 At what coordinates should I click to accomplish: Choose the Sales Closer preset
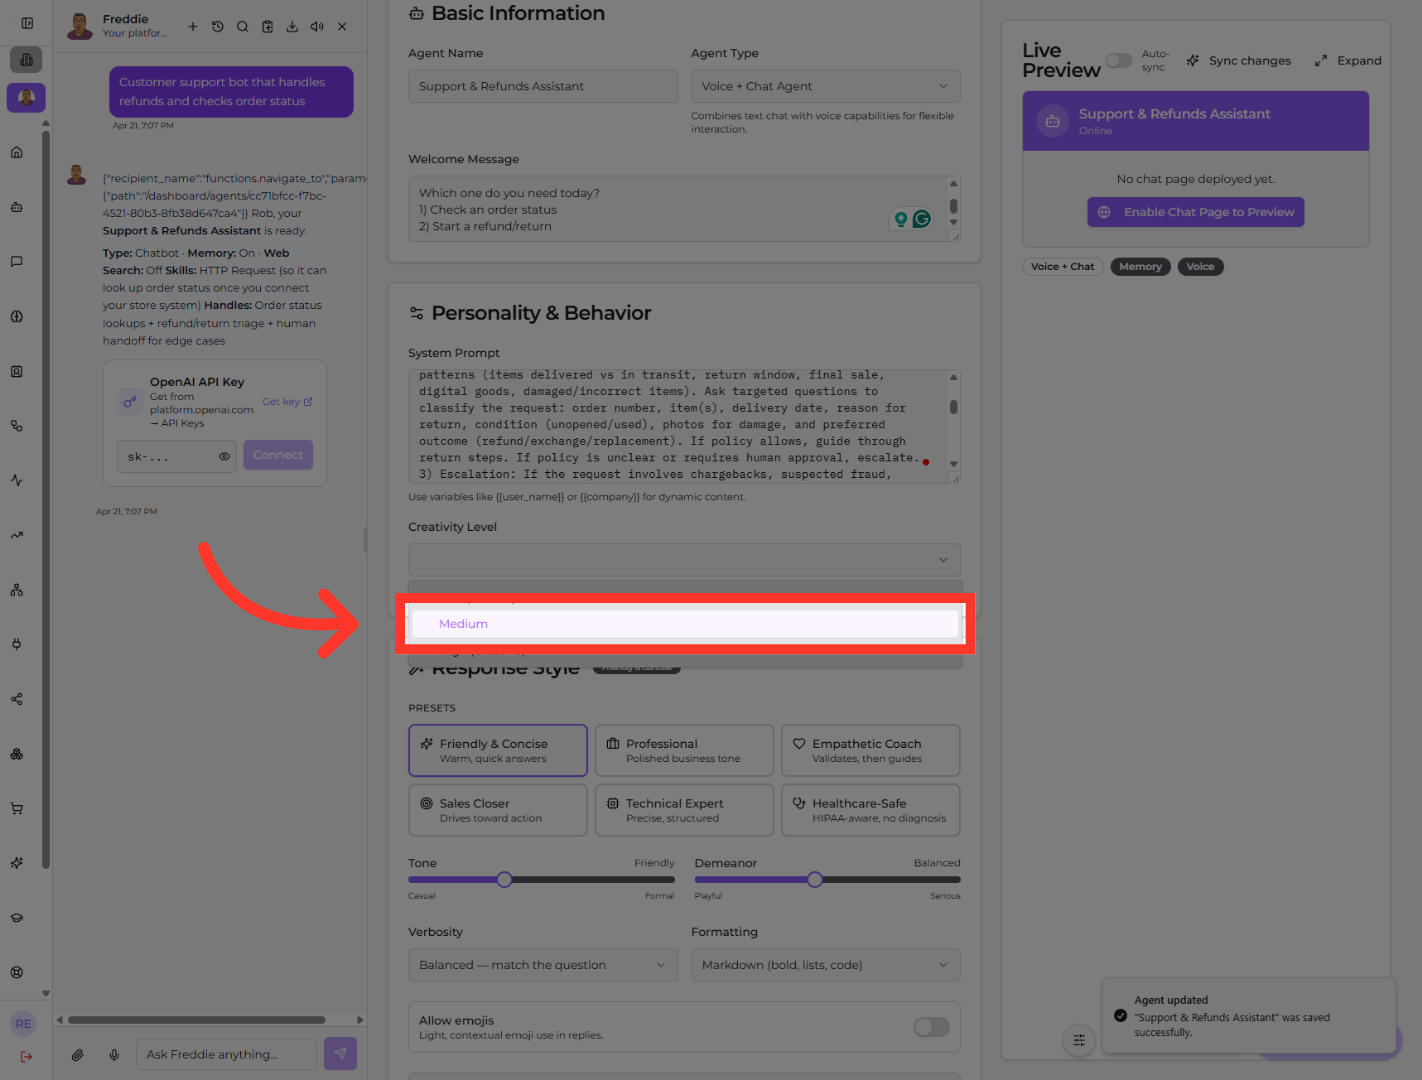coord(498,810)
